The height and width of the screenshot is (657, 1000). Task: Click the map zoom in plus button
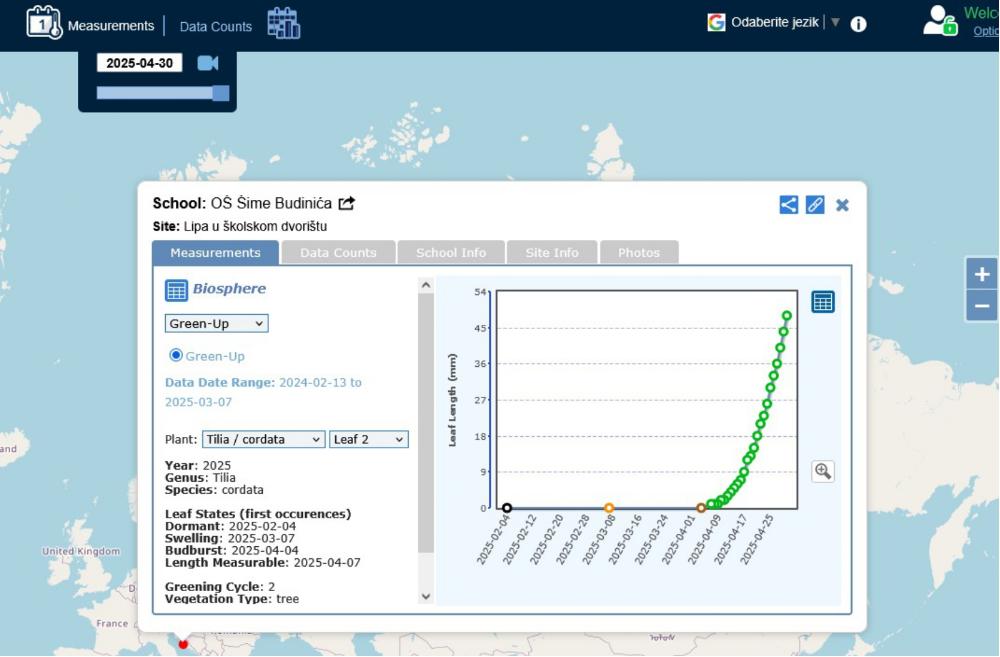(x=982, y=274)
